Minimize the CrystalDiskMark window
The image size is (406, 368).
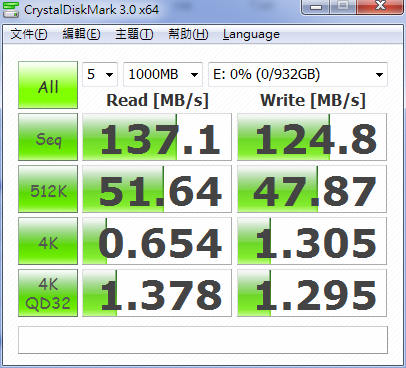click(316, 7)
